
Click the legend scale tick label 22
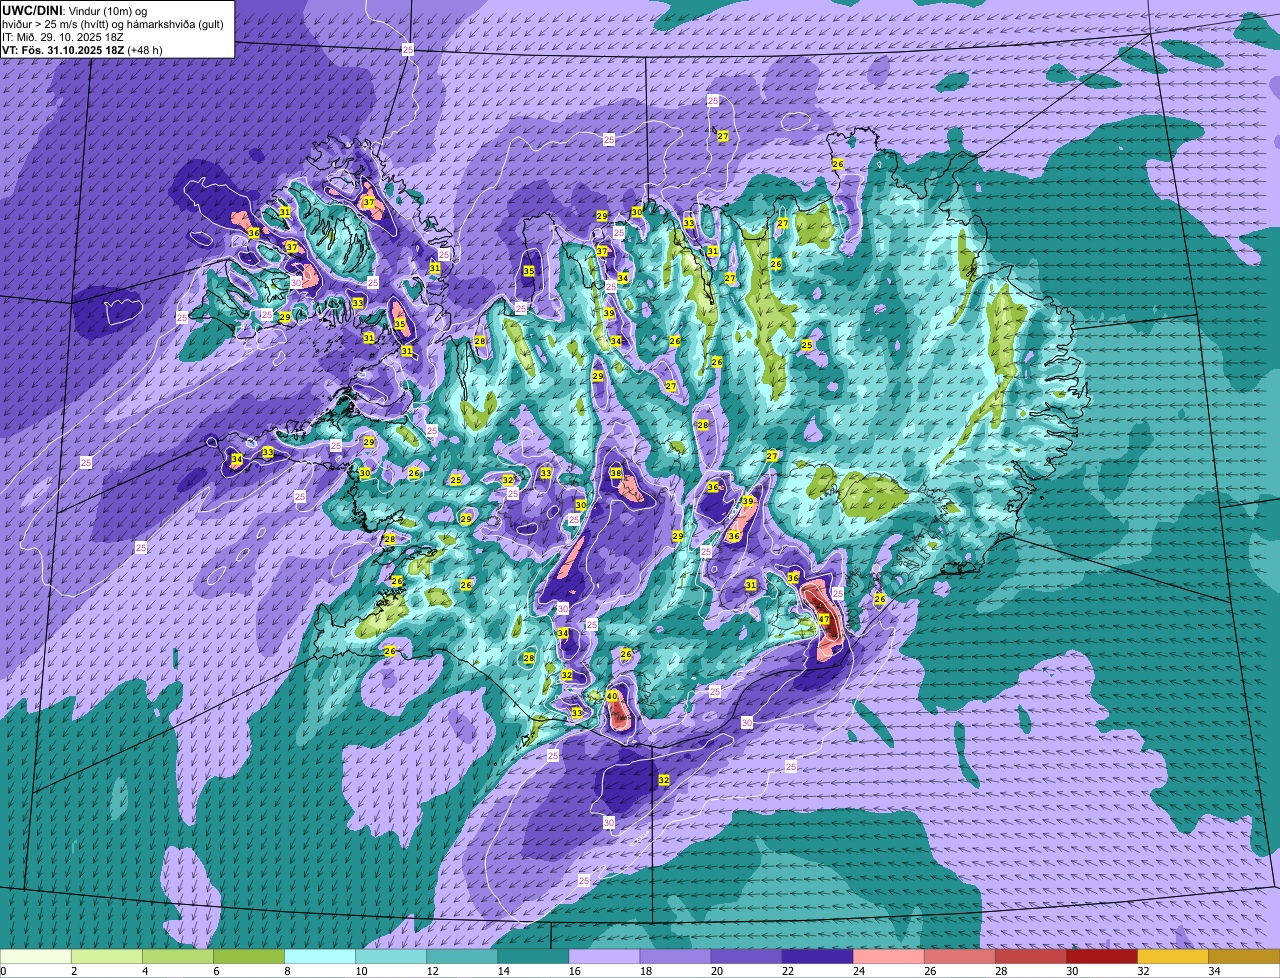[786, 971]
